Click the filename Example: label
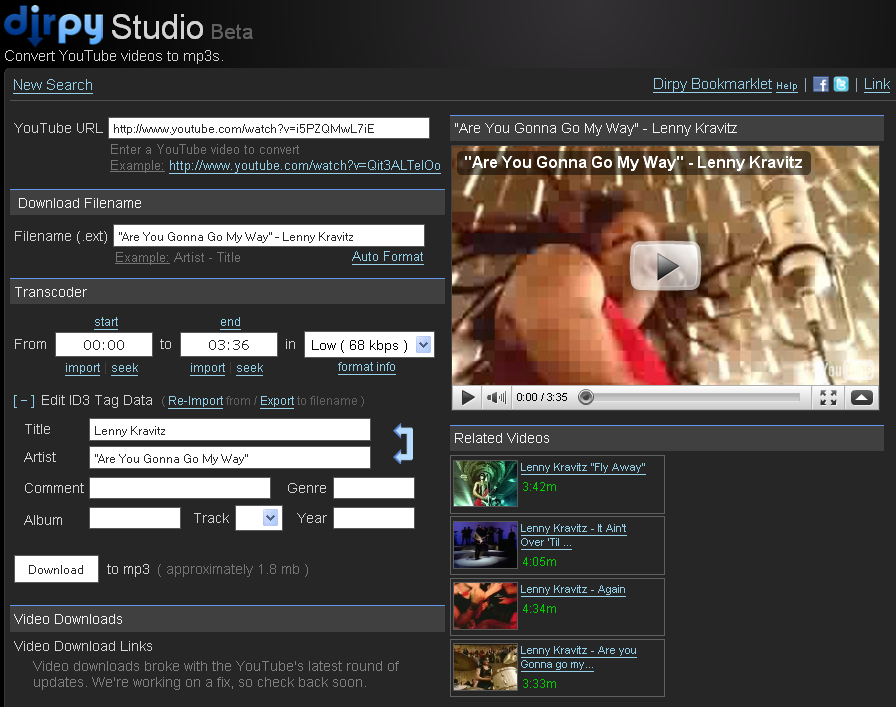This screenshot has height=707, width=896. 142,258
